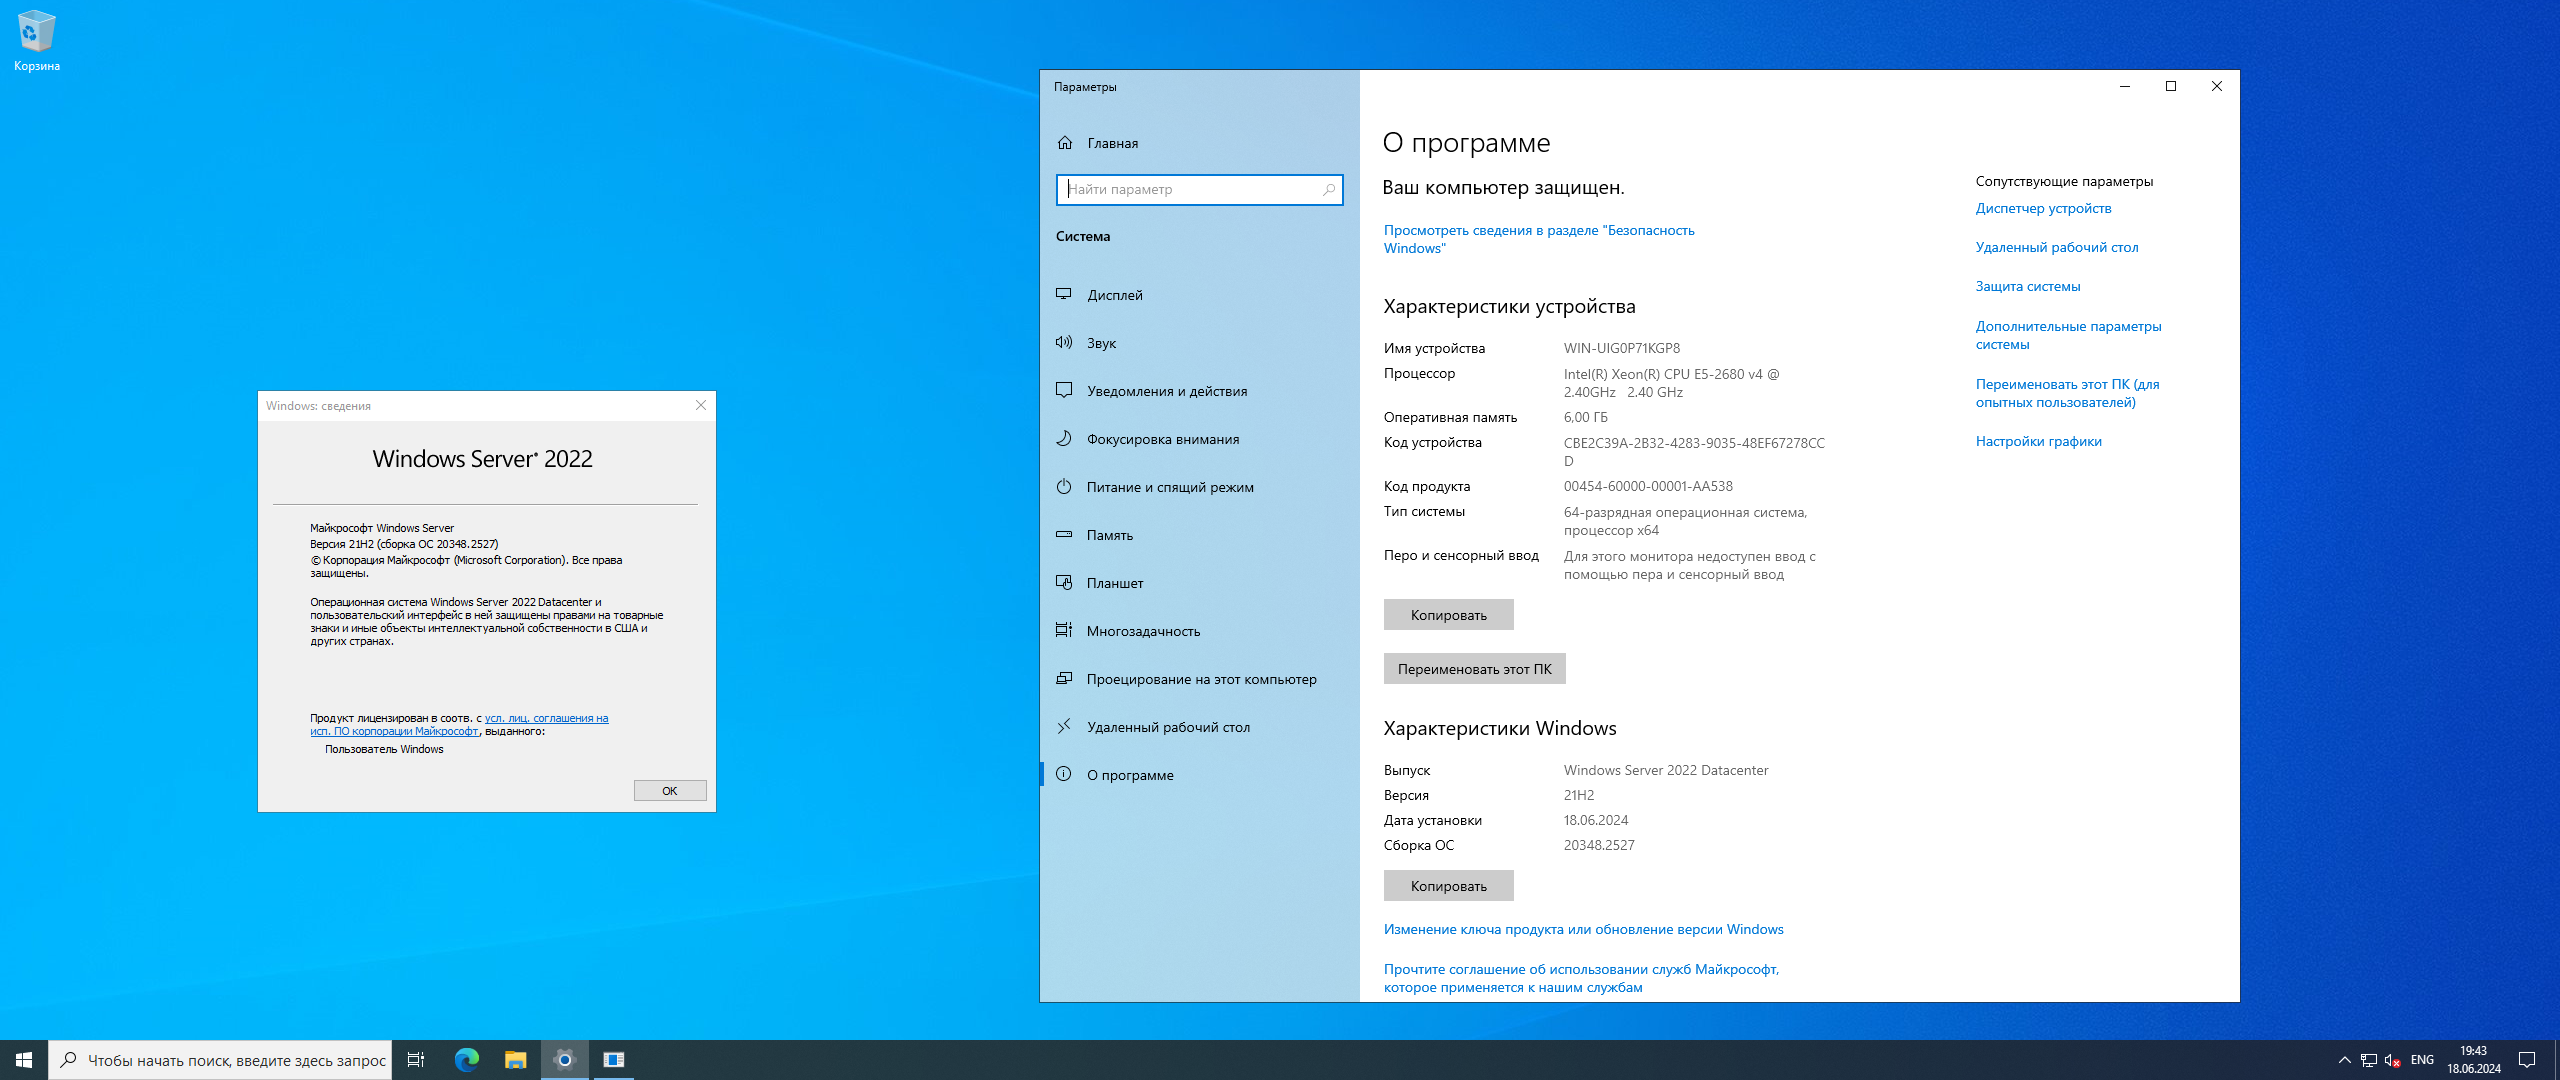Select Уведомления и действия in sidebar
2560x1080 pixels.
click(1166, 391)
